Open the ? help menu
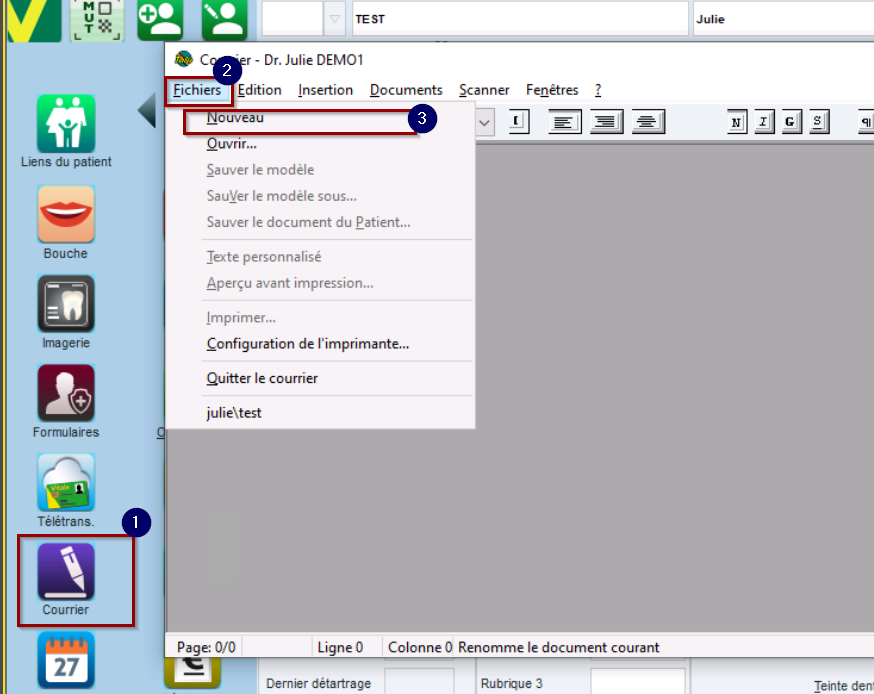 click(598, 90)
